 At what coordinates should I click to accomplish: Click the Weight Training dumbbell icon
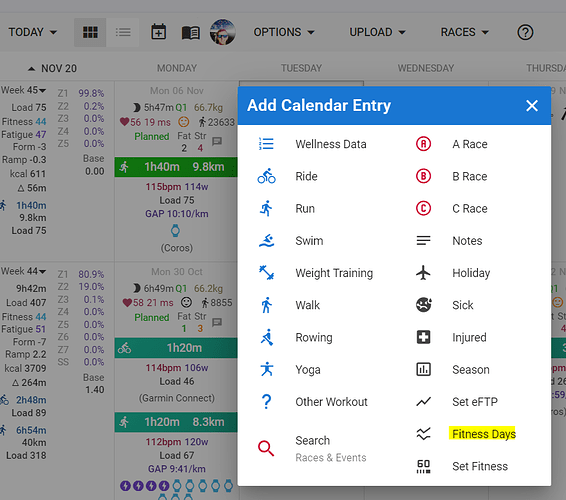pyautogui.click(x=266, y=273)
